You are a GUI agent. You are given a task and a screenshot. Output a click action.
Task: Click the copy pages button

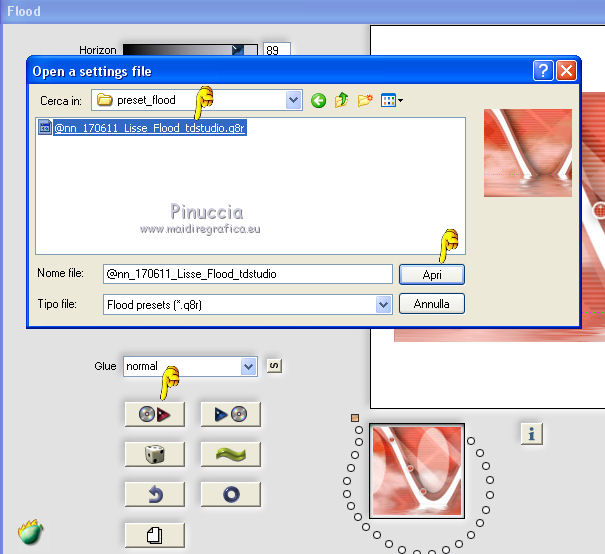click(x=155, y=535)
